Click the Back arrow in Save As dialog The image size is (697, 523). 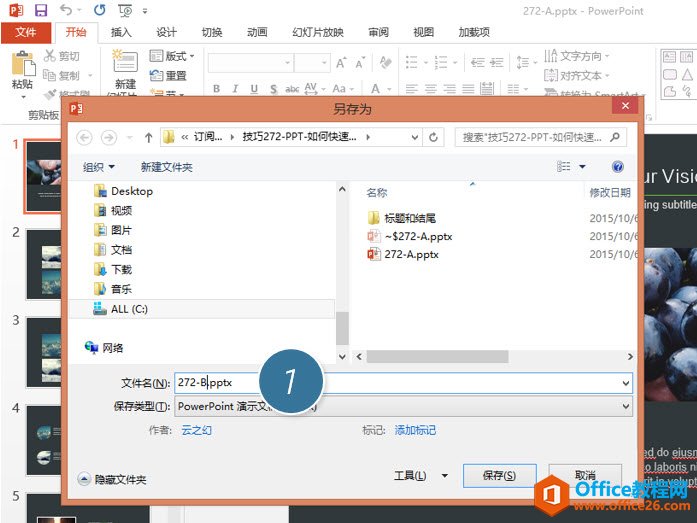(84, 137)
